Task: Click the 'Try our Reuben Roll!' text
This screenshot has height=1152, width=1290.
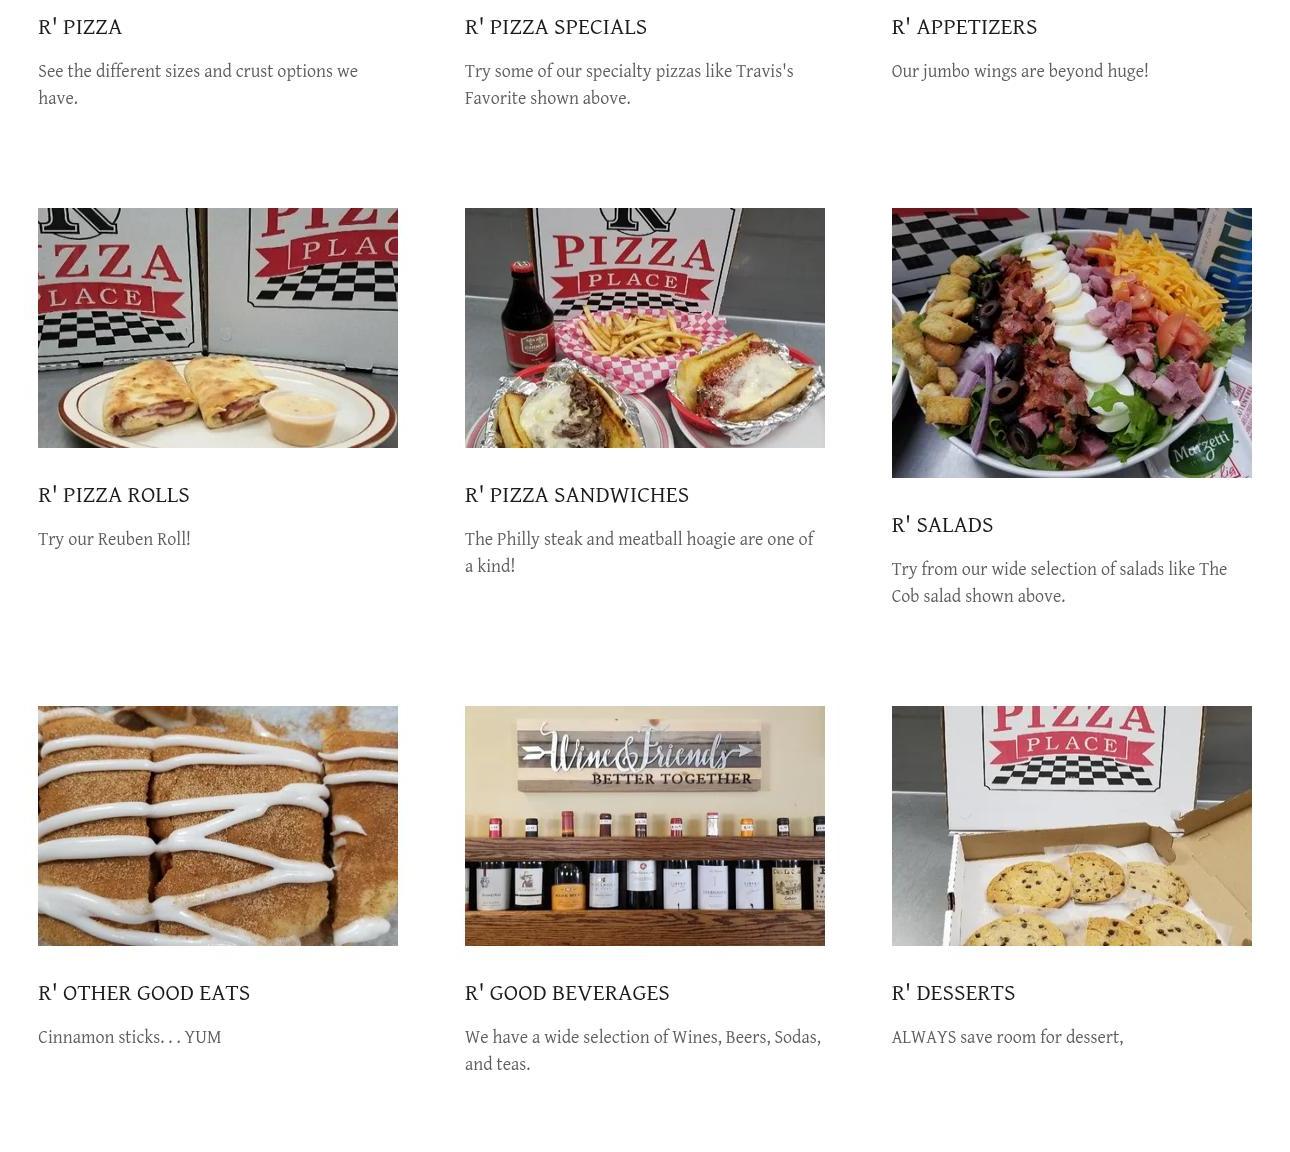Action: [114, 539]
